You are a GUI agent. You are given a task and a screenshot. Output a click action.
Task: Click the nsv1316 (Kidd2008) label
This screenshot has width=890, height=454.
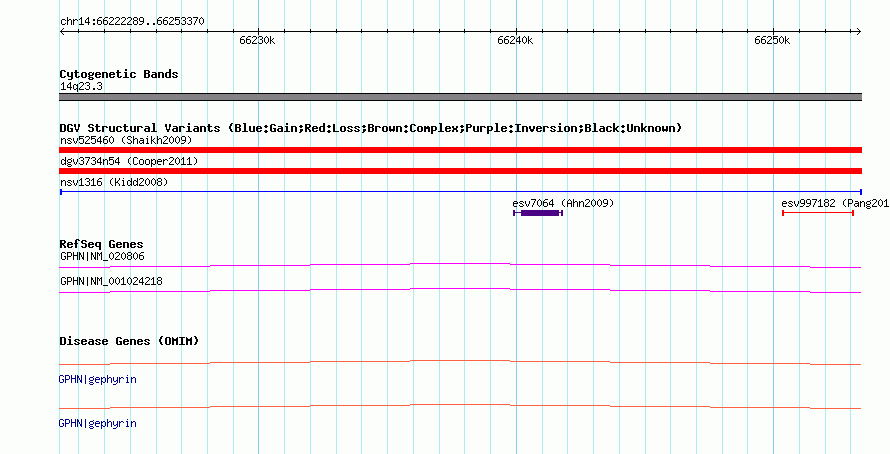114,182
